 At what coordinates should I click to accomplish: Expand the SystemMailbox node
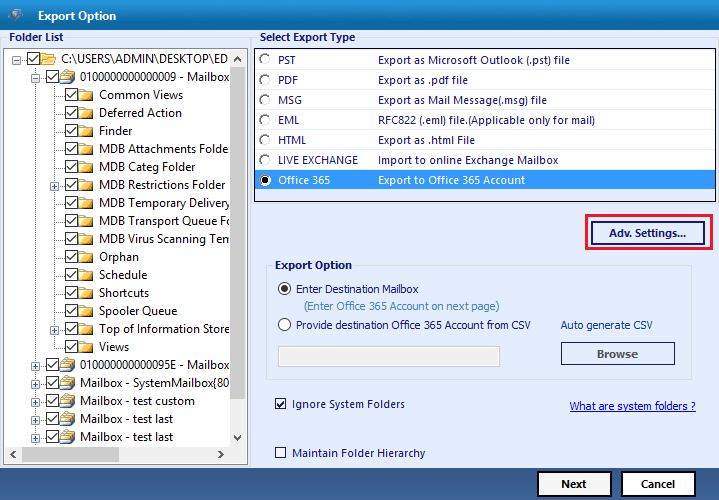click(35, 384)
